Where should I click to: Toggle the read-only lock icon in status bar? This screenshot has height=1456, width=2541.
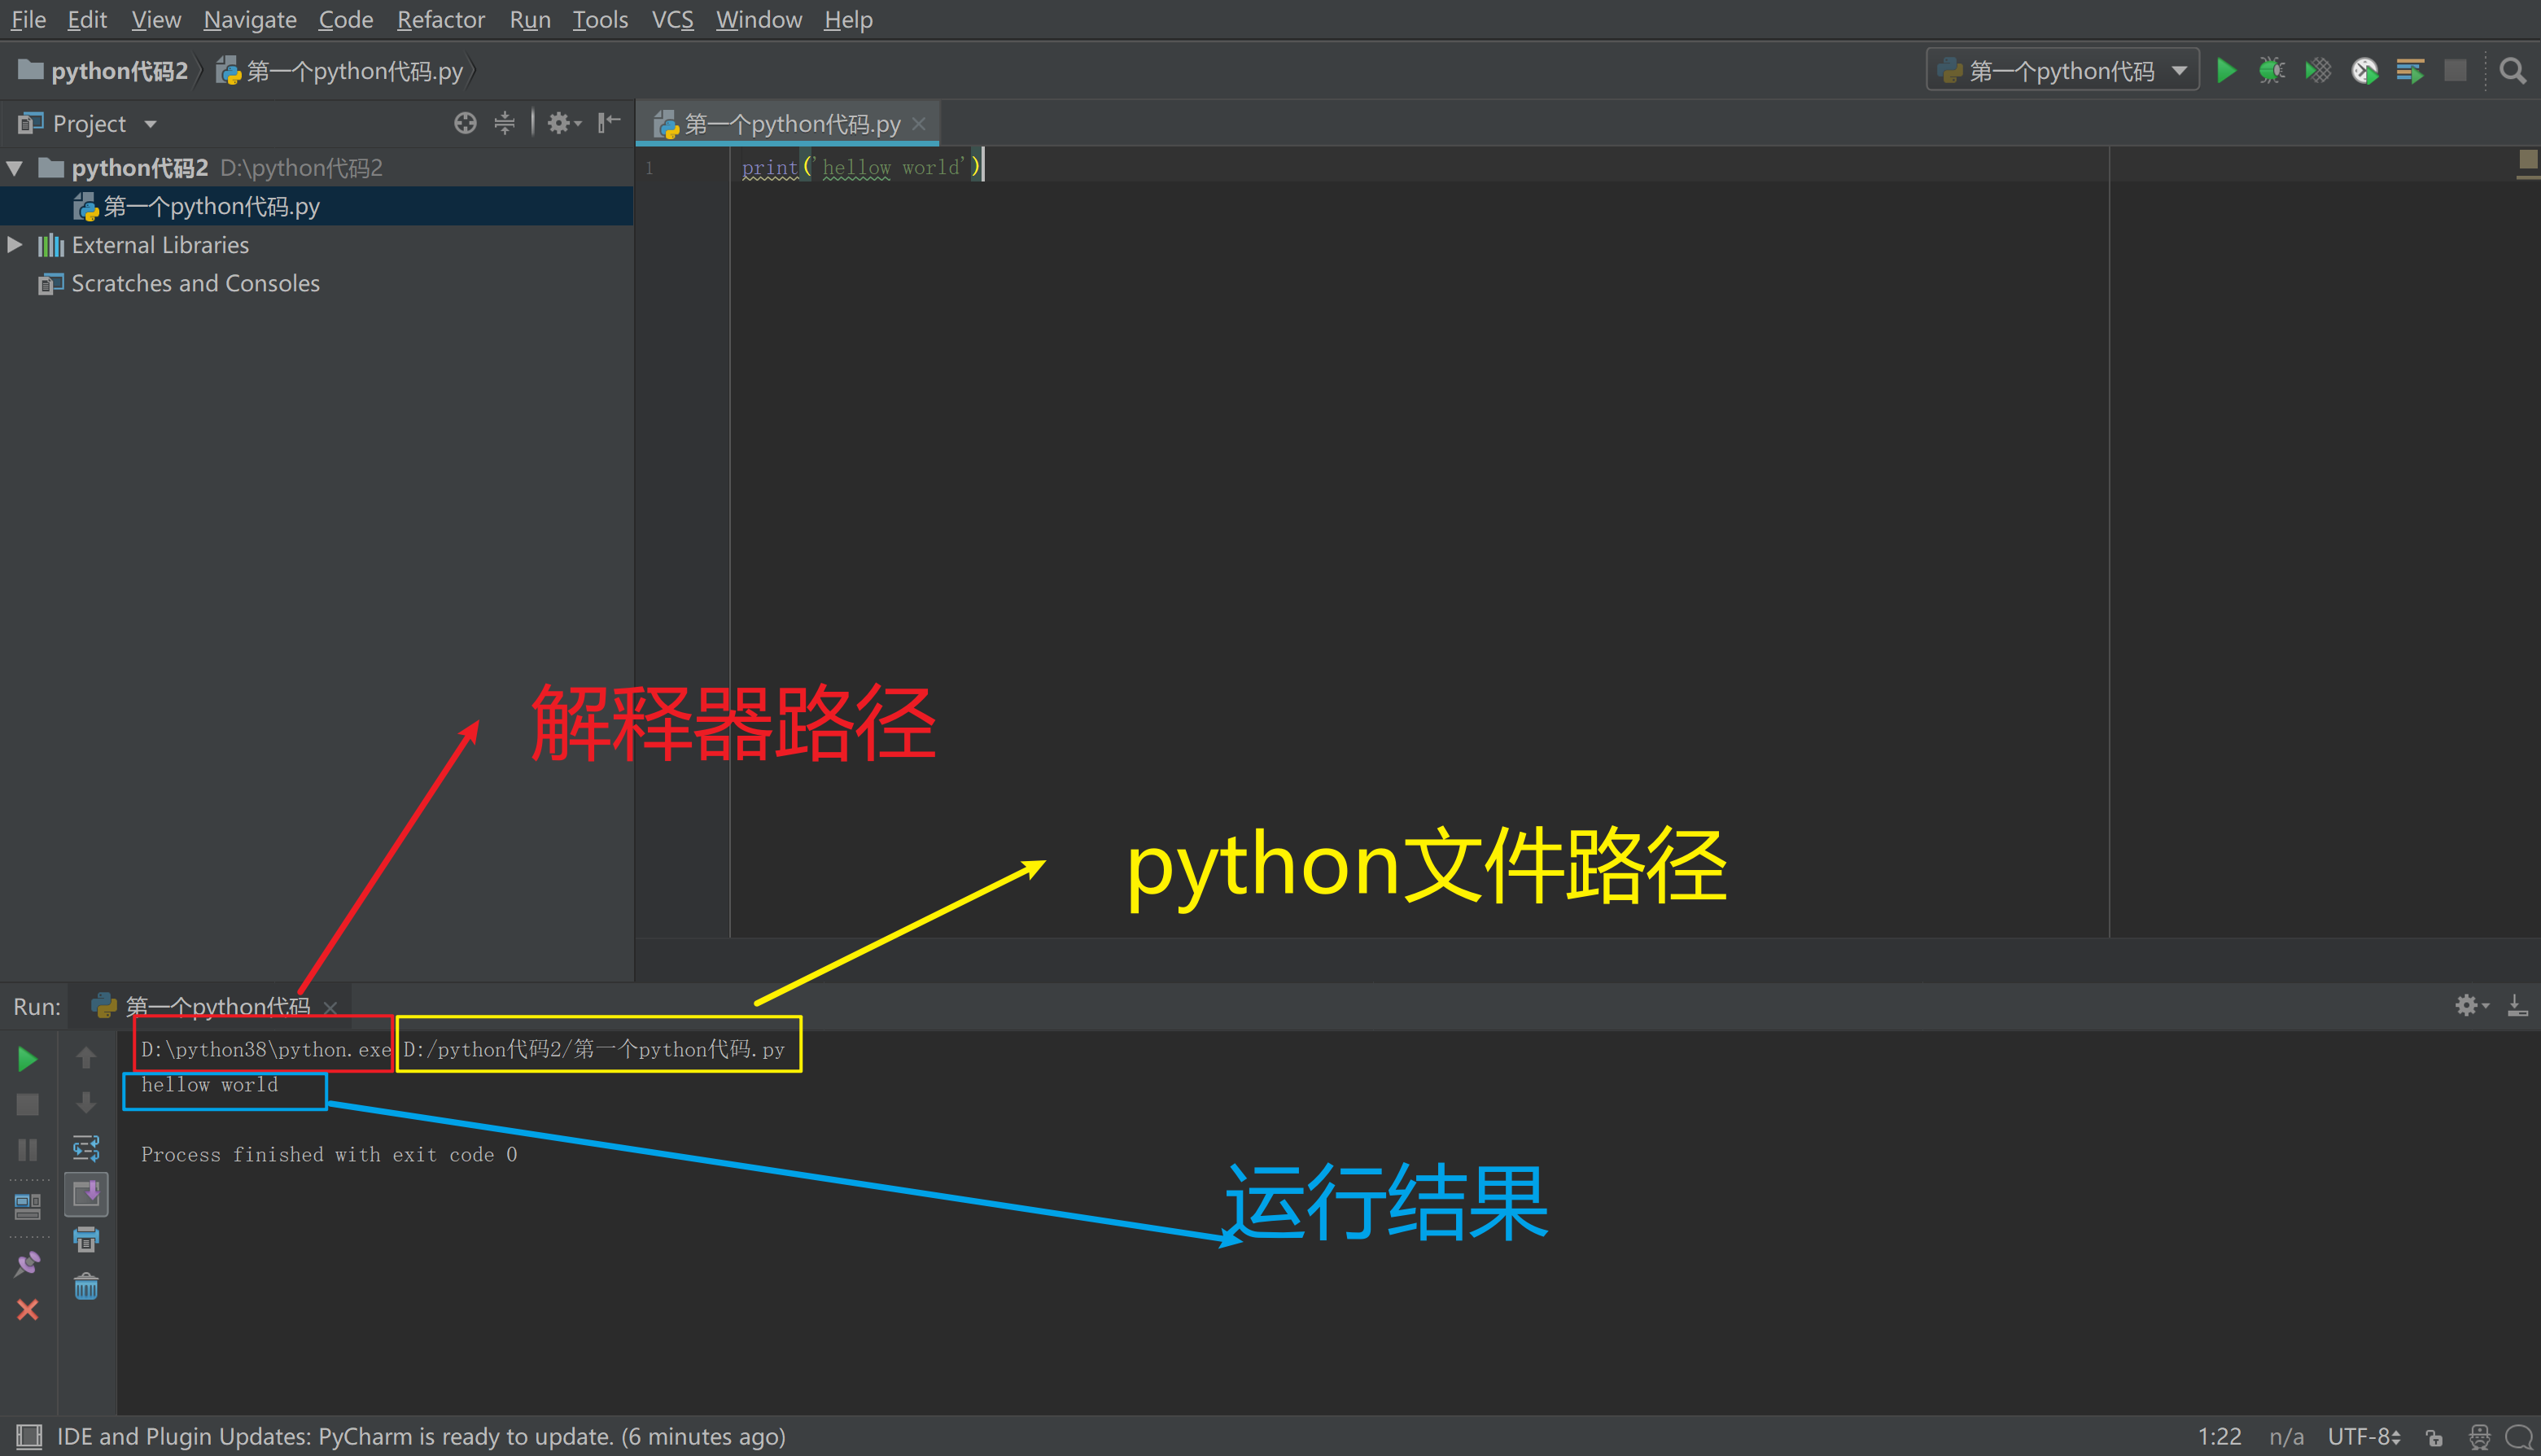pyautogui.click(x=2434, y=1438)
